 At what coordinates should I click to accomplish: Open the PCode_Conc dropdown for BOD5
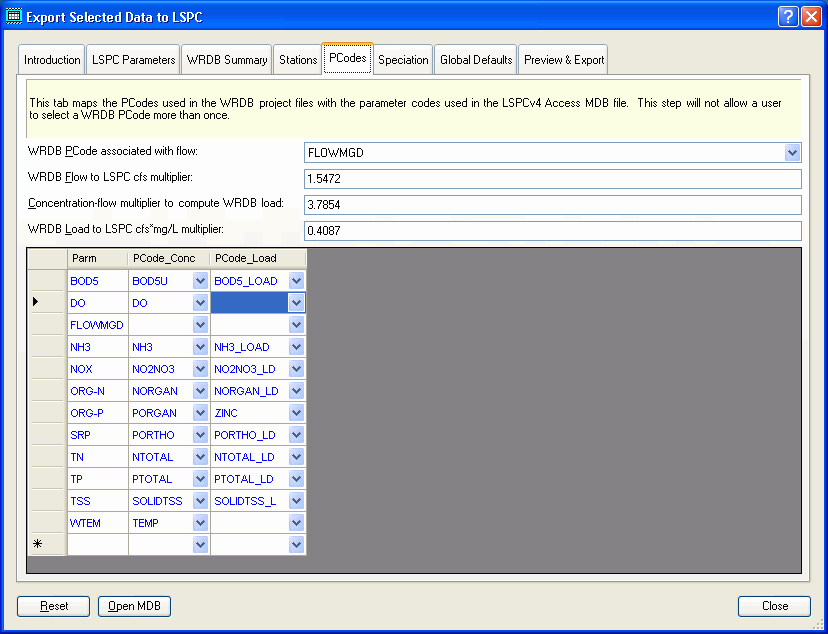pos(198,280)
